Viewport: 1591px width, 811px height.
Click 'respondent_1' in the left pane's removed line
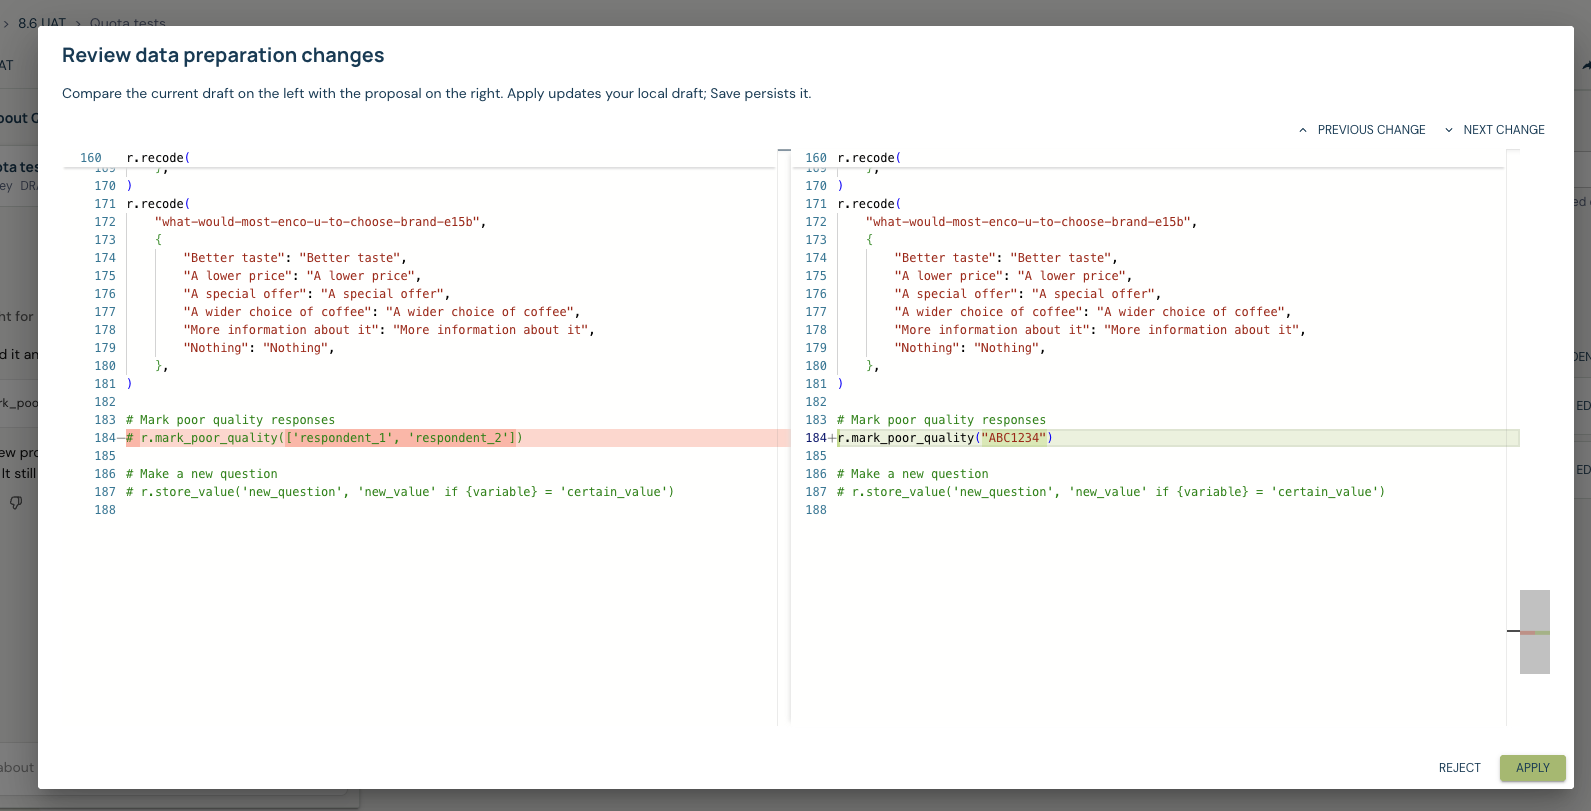coord(343,438)
